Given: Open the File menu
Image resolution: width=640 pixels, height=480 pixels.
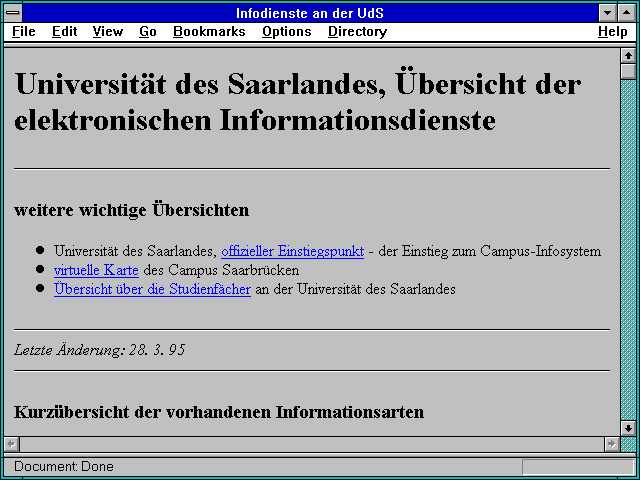Looking at the screenshot, I should [x=24, y=32].
